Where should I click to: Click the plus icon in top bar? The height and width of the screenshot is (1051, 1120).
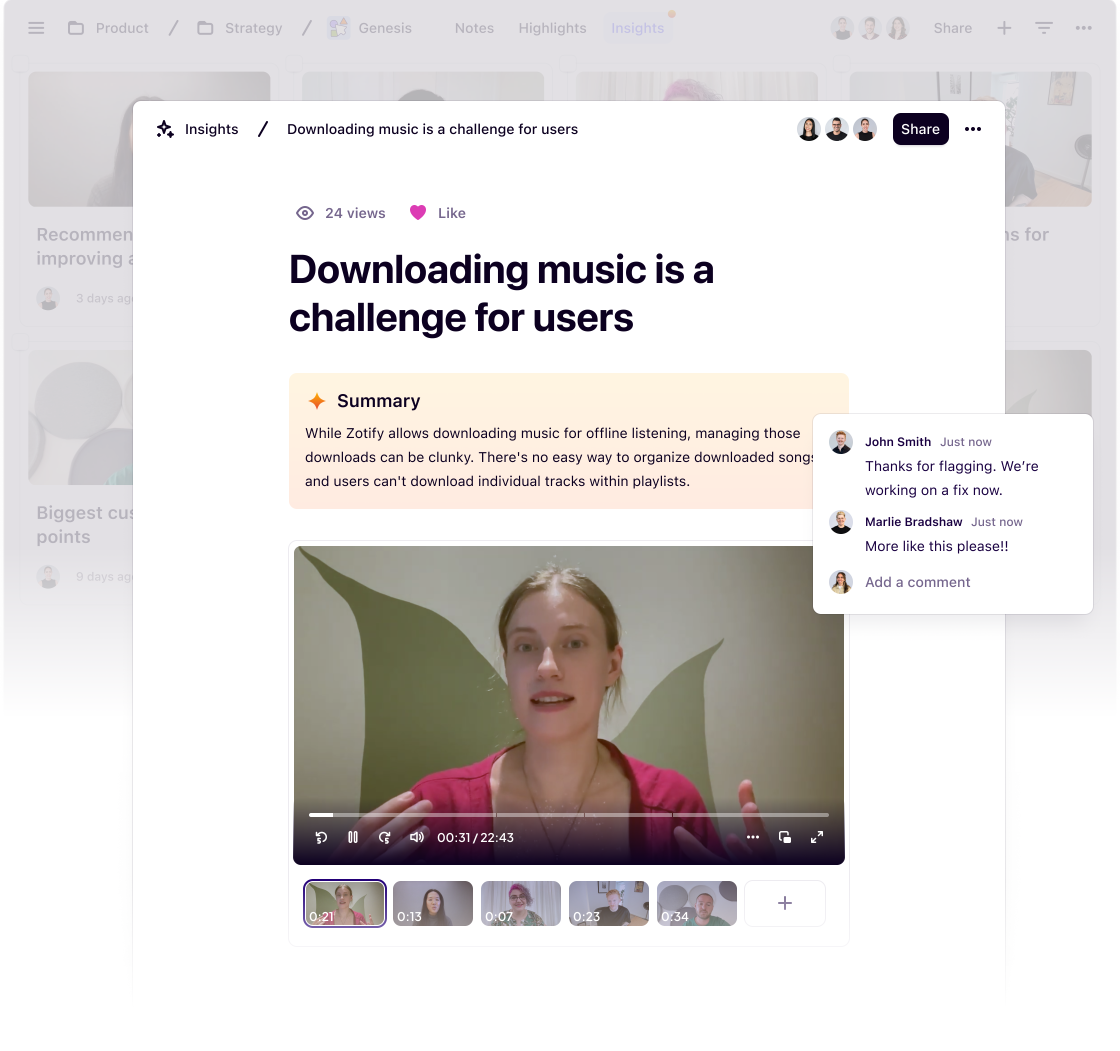(1004, 28)
